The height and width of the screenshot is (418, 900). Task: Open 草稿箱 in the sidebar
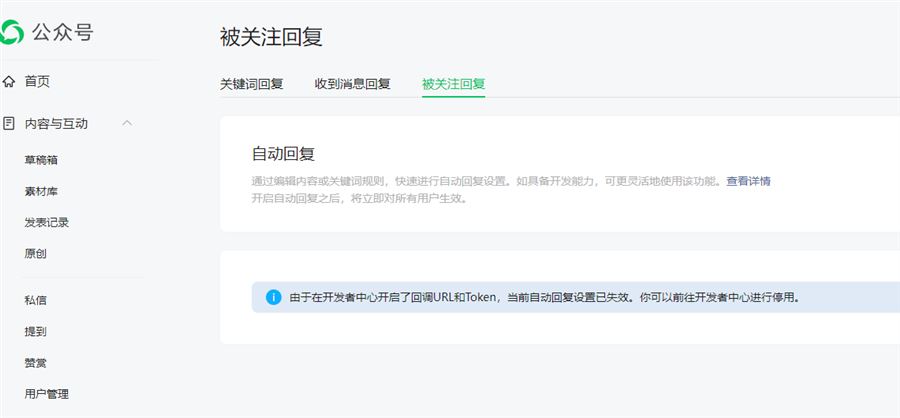42,160
